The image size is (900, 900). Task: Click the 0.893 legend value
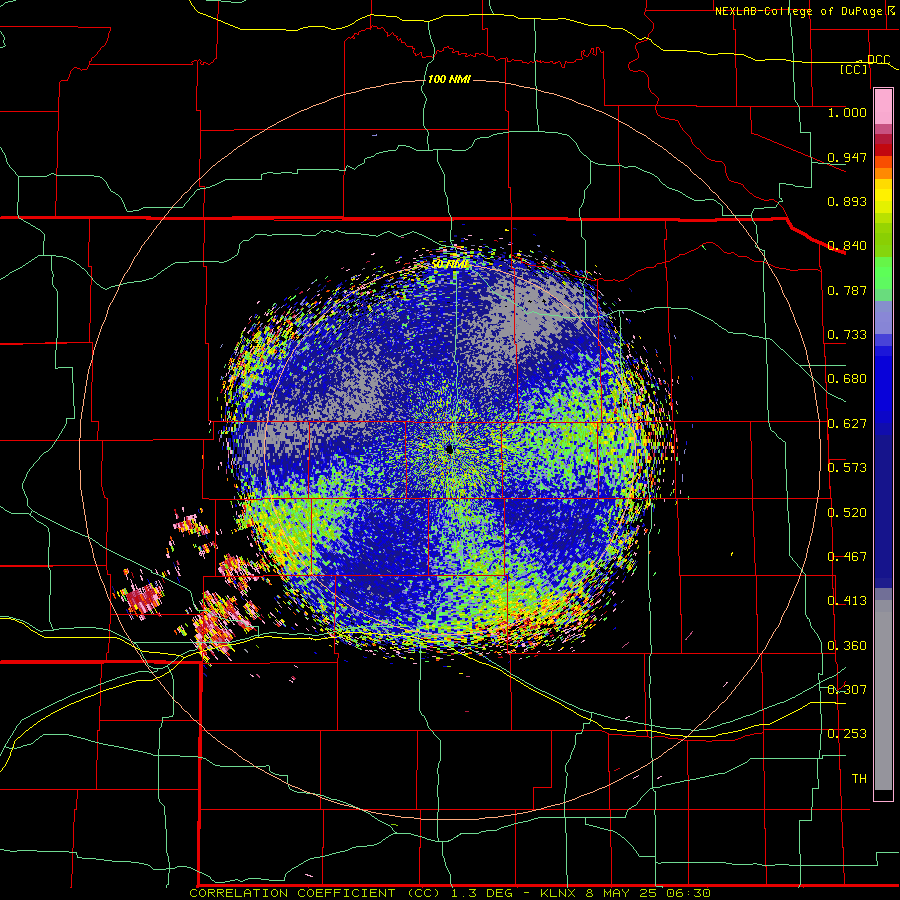847,201
